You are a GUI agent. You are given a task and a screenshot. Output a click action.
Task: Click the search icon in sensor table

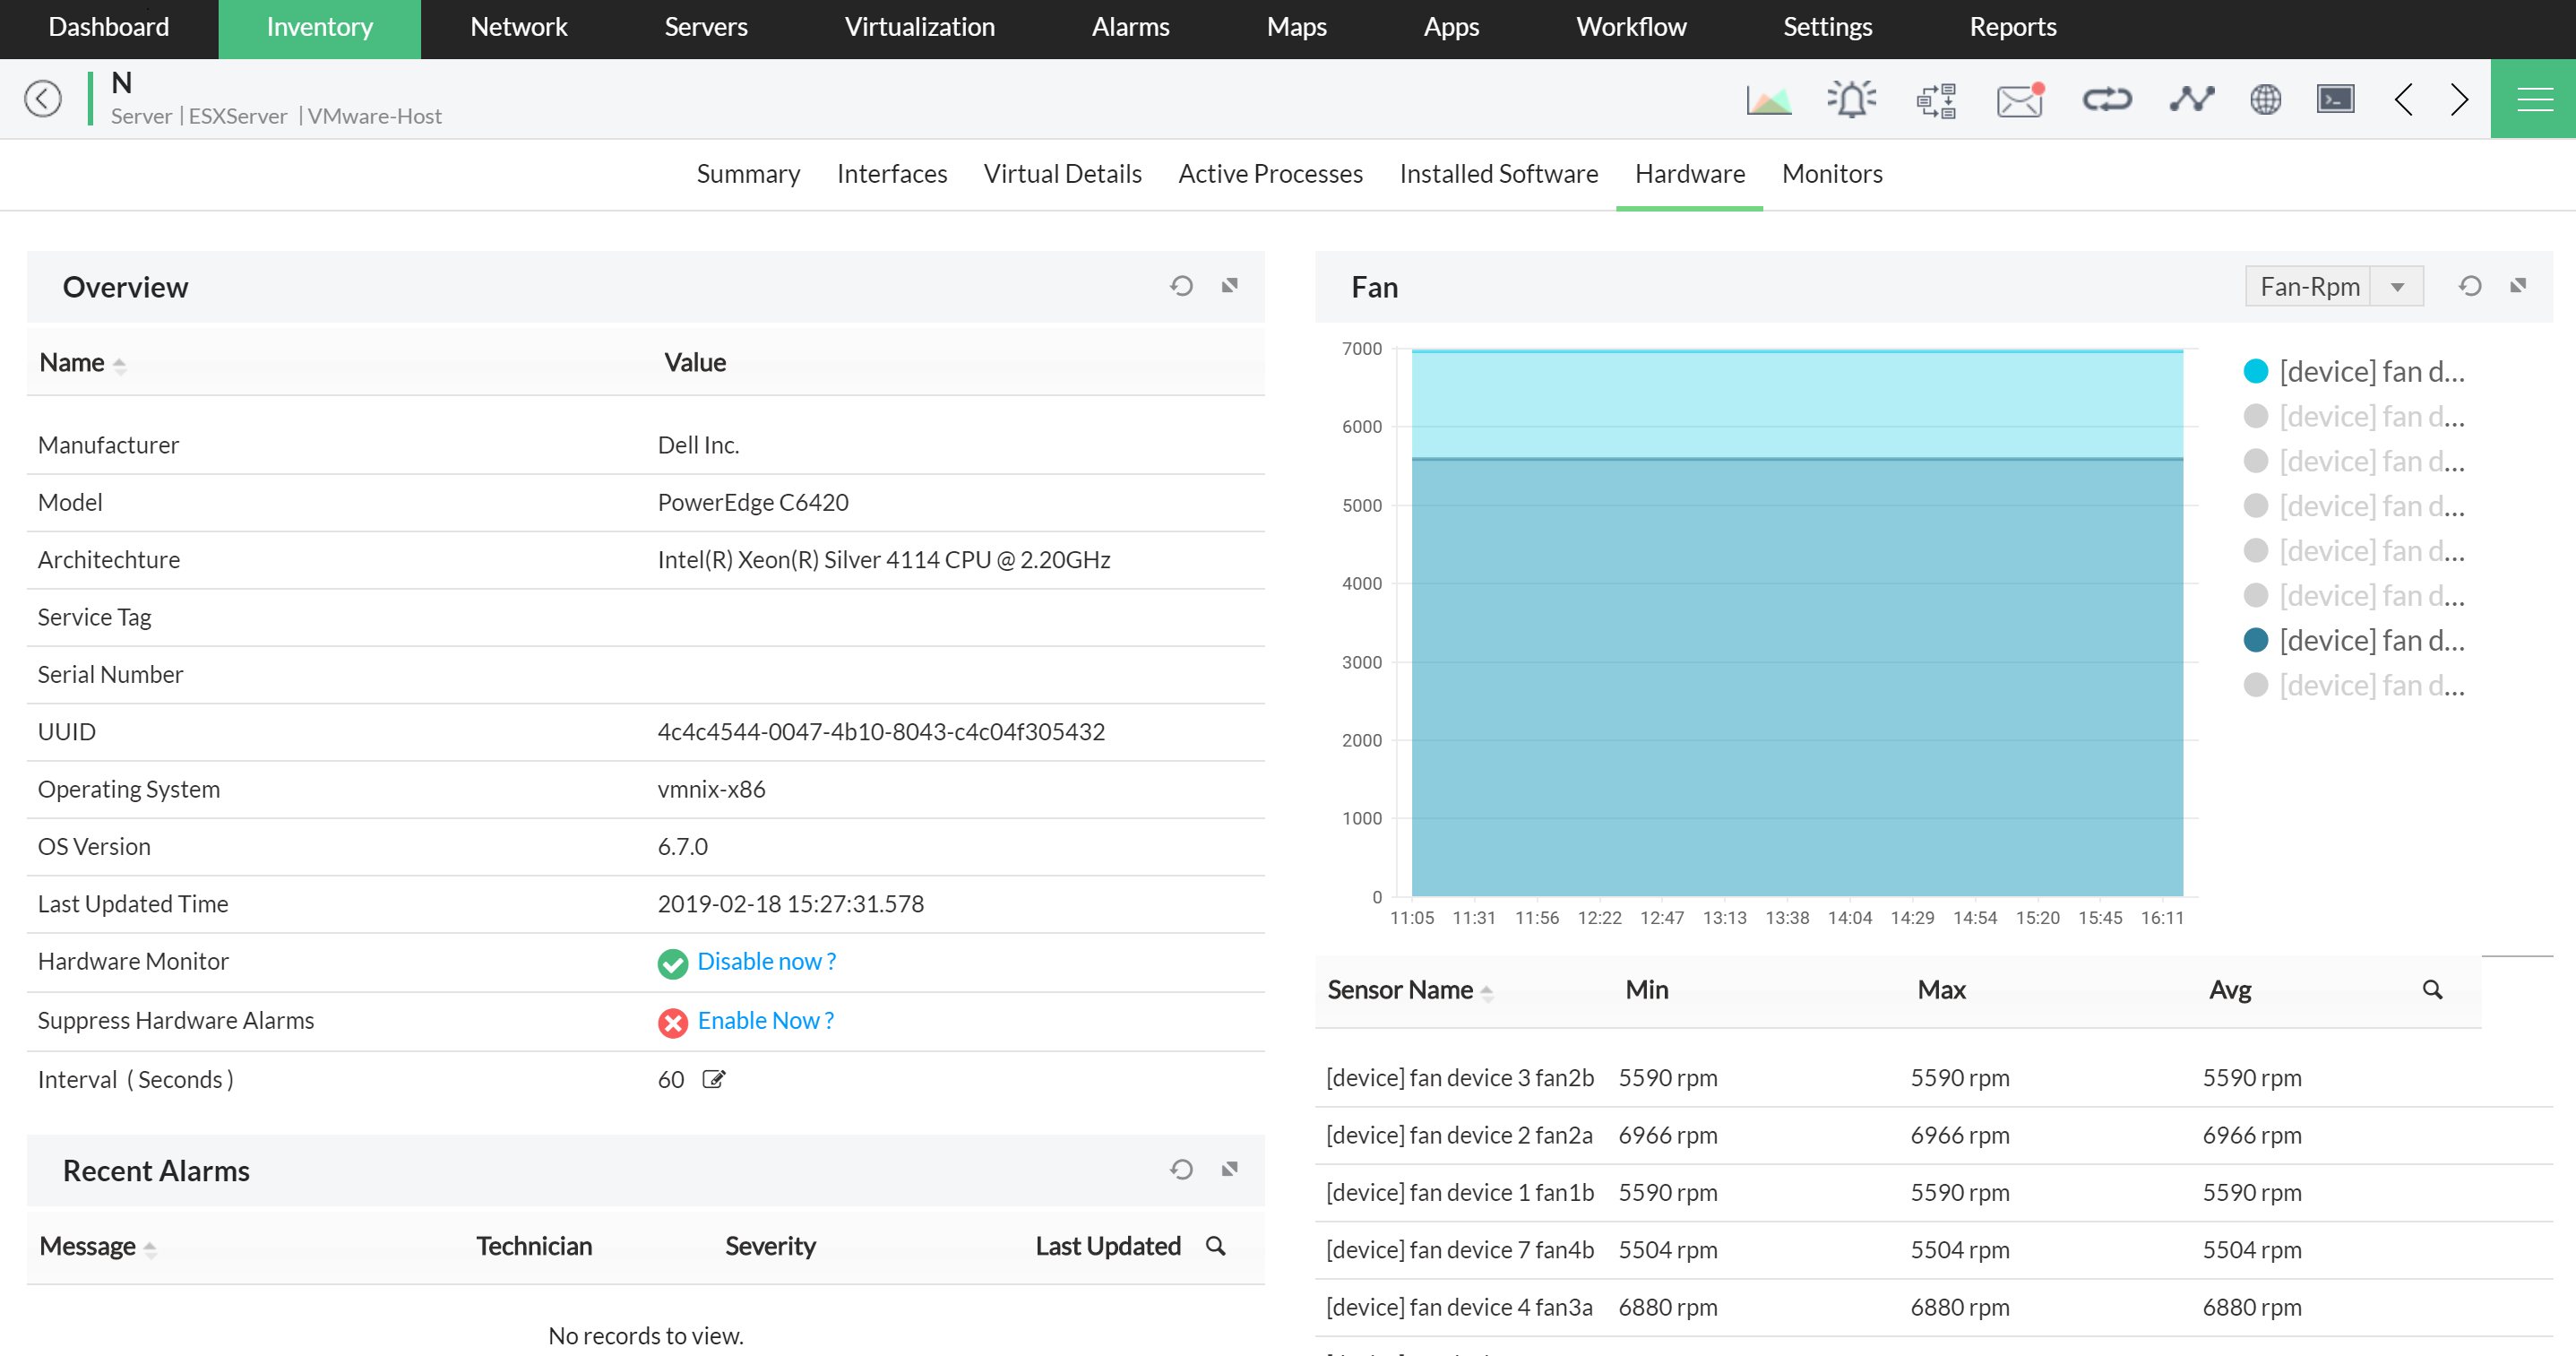(x=2431, y=989)
